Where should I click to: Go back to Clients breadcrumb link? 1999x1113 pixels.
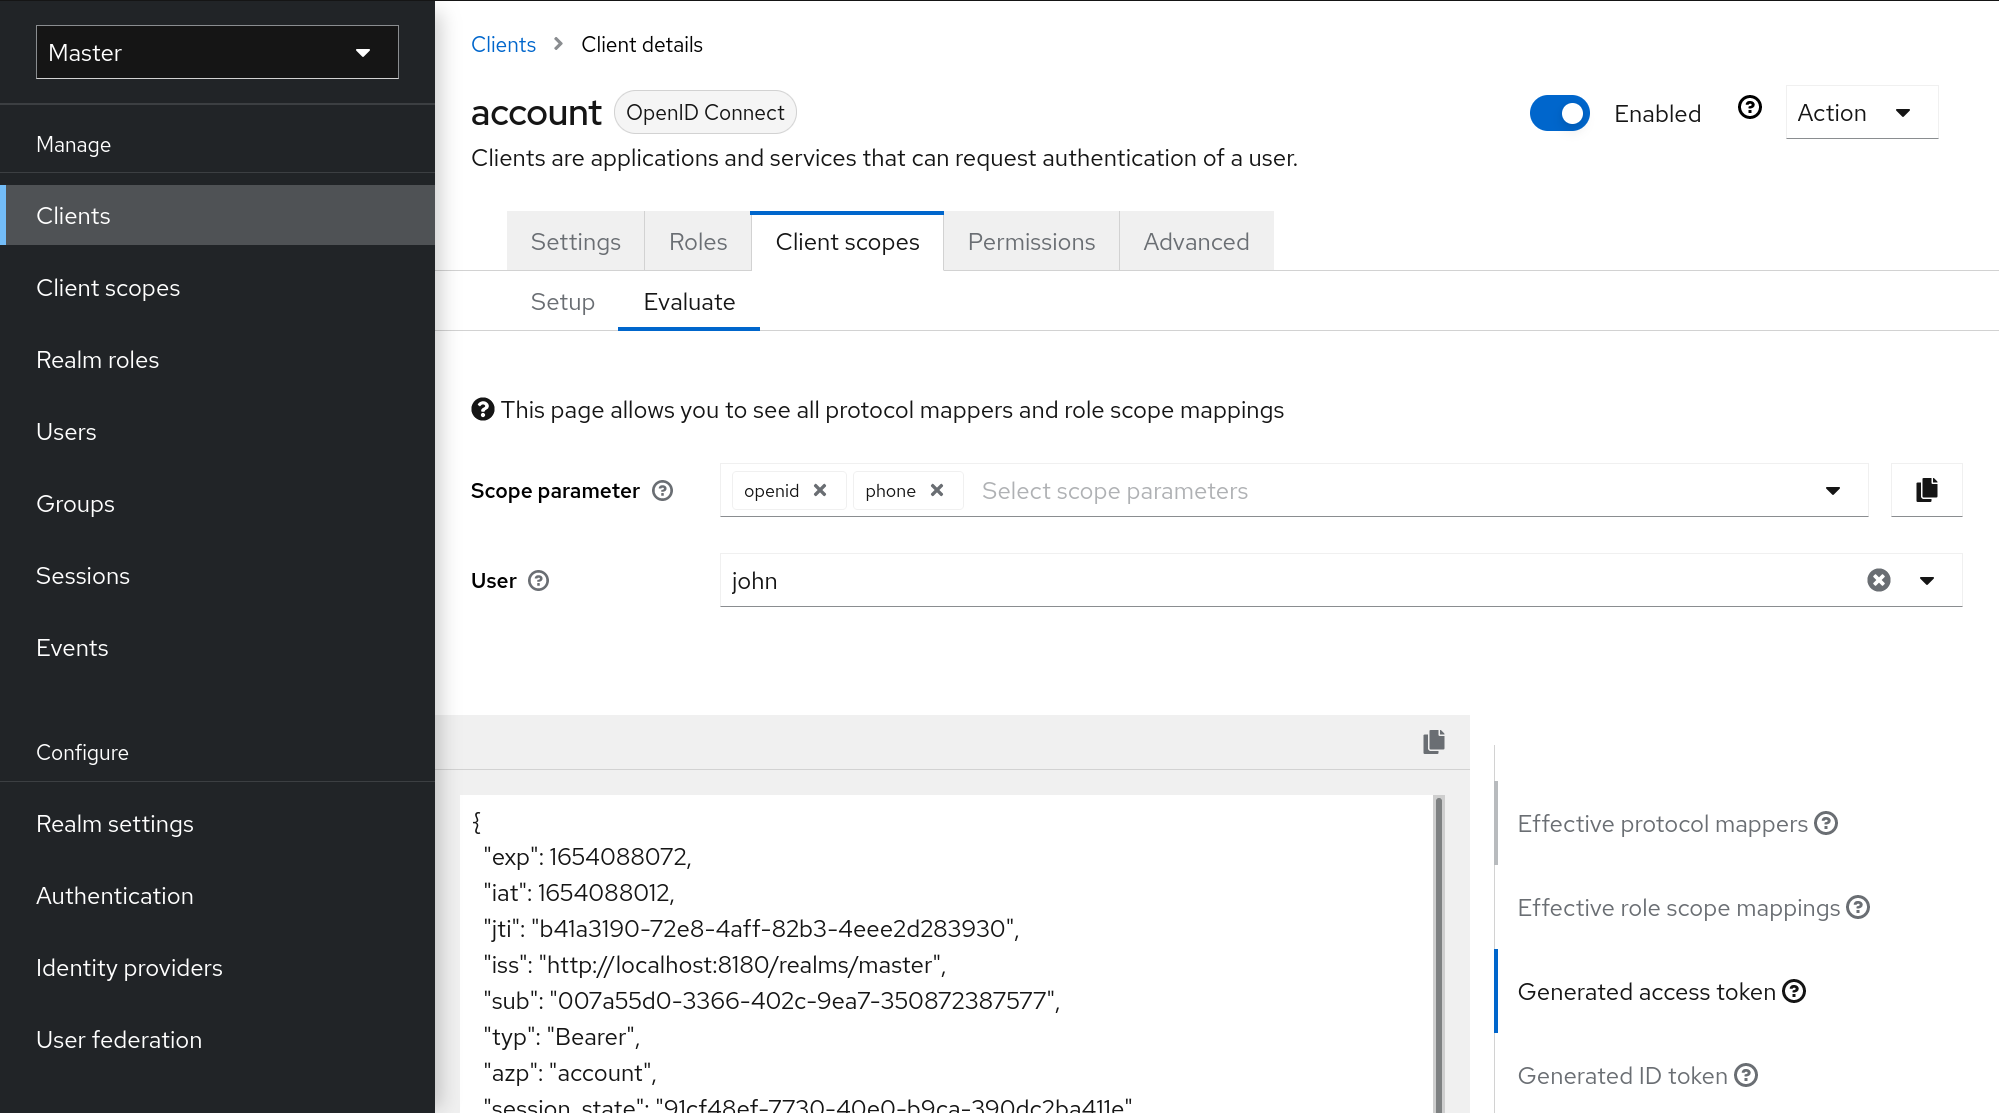(x=503, y=45)
